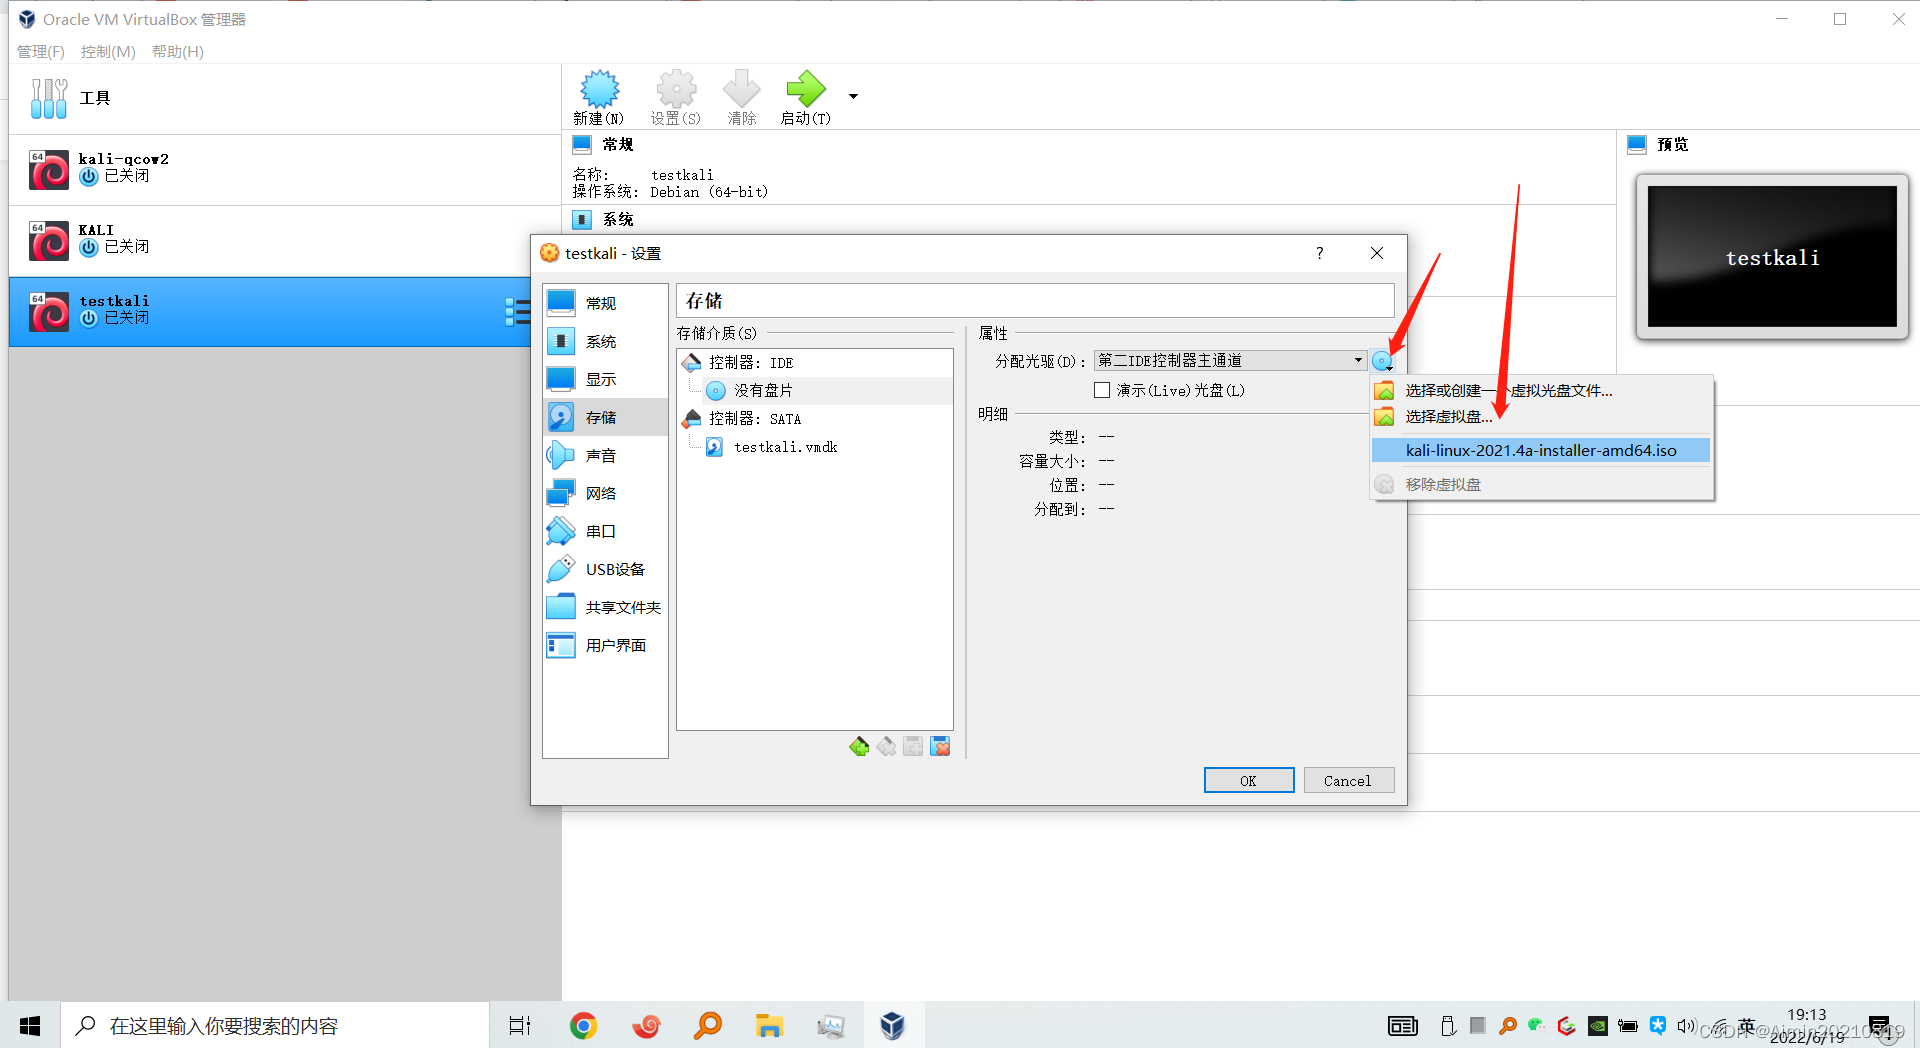Screen dimensions: 1920x1048
Task: Click the add attachment icon below storage tree
Action: pos(913,746)
